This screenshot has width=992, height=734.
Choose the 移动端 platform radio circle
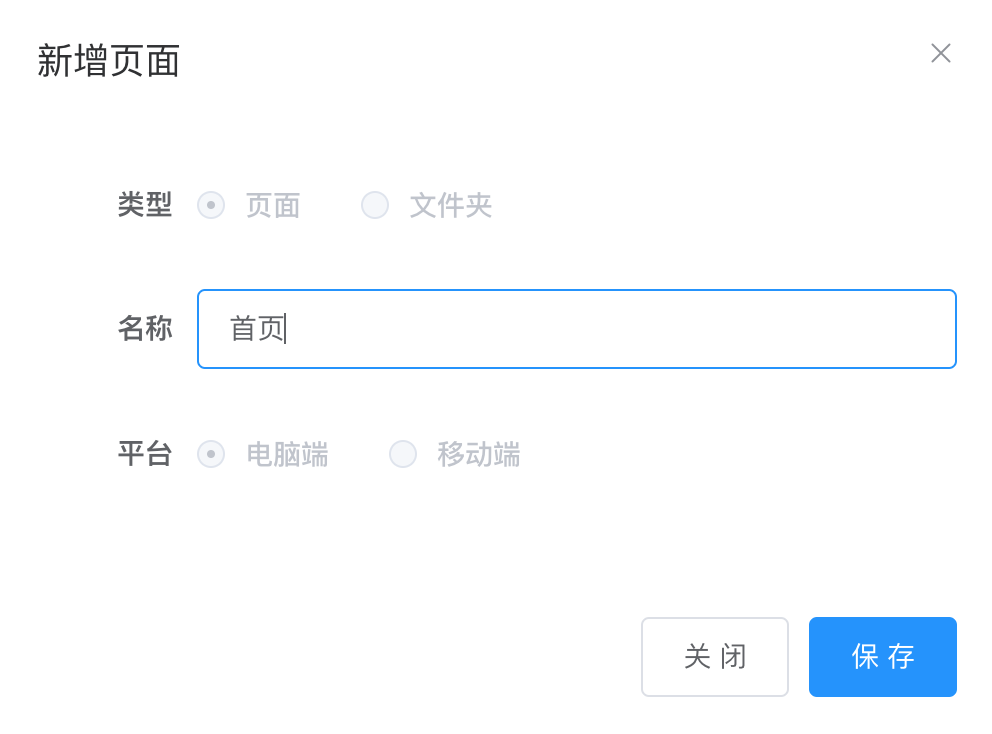(402, 454)
